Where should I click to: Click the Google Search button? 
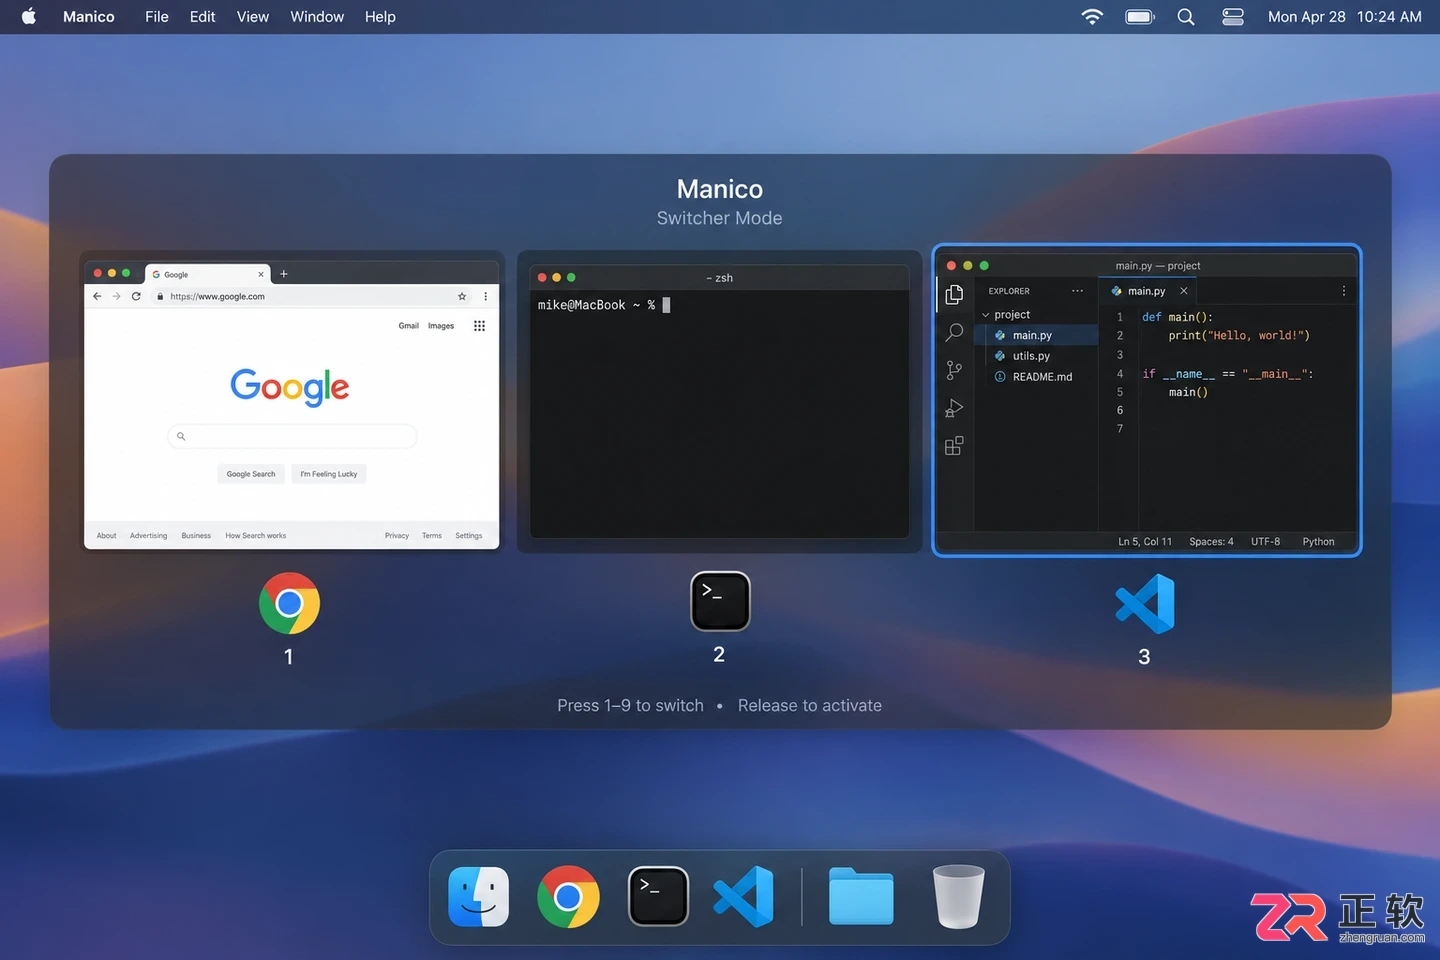click(251, 474)
